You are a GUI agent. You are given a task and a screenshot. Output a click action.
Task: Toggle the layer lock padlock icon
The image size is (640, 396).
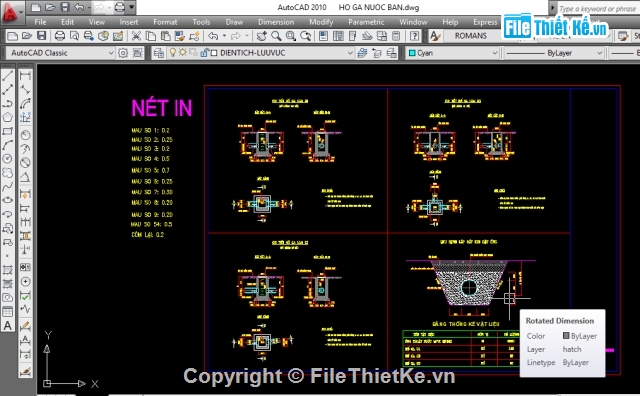[x=204, y=52]
